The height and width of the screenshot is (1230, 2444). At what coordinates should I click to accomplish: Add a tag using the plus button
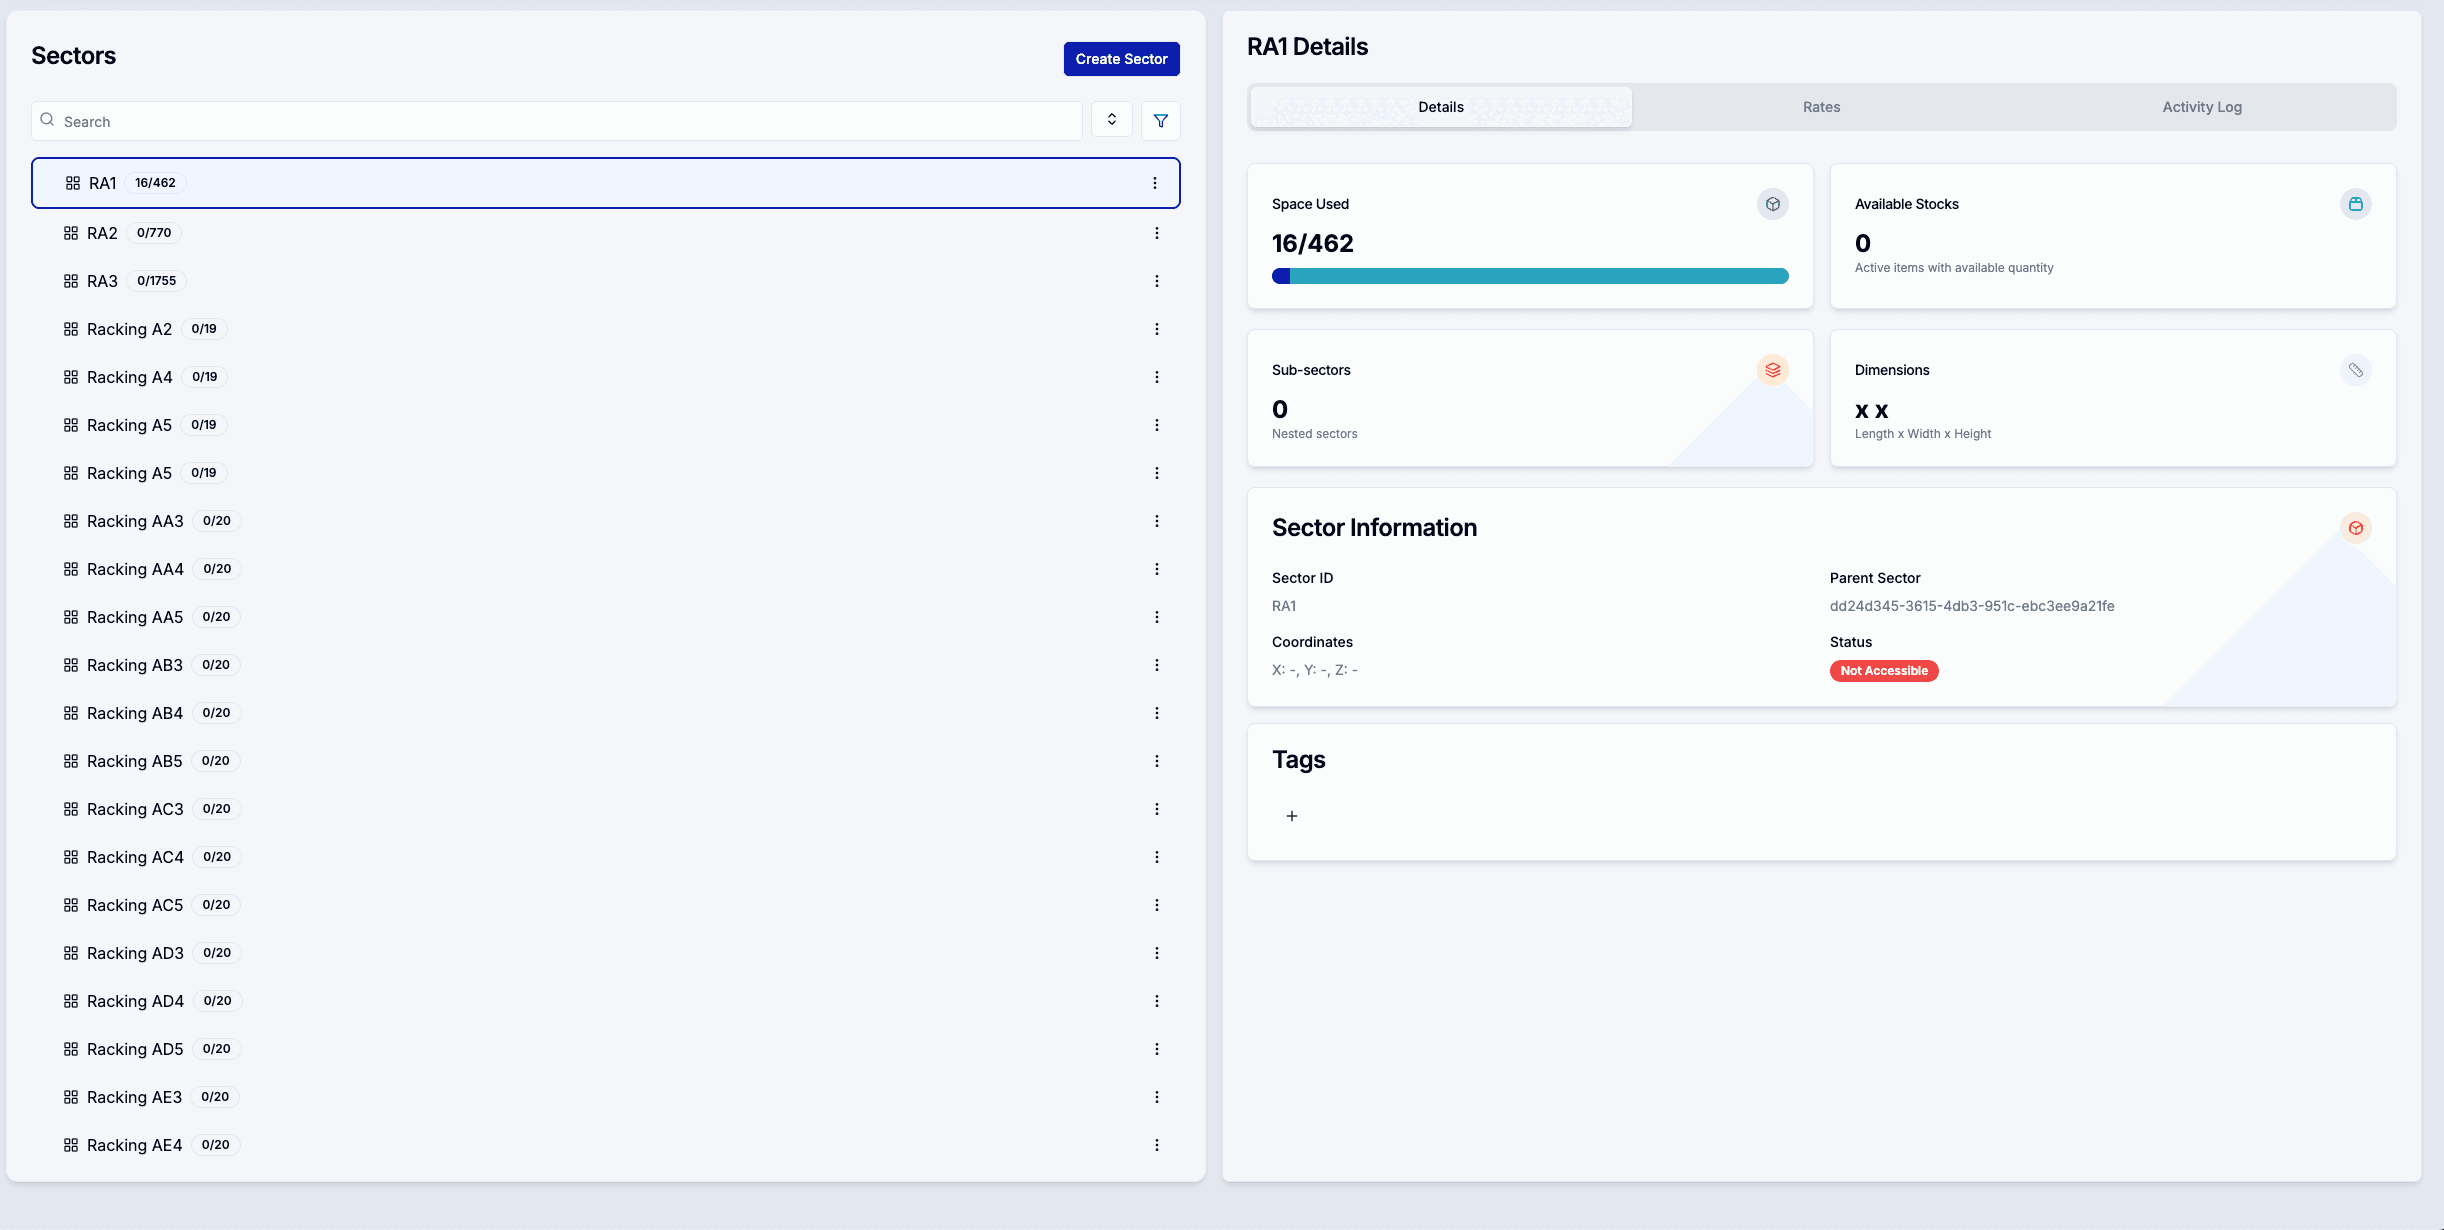(1291, 815)
